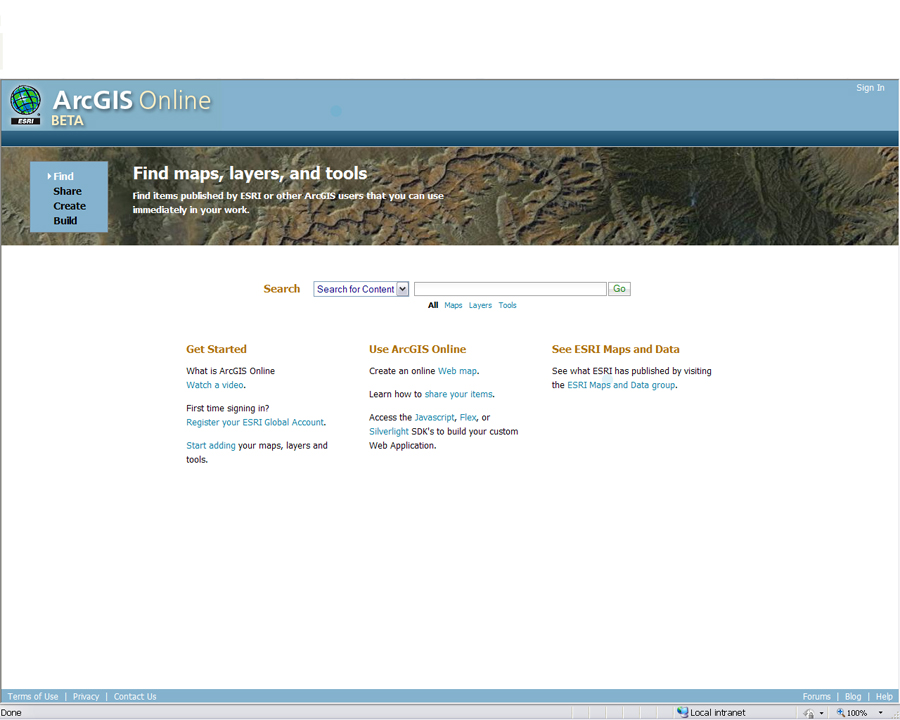Click the Sign In link
The image size is (900, 720).
(x=870, y=88)
